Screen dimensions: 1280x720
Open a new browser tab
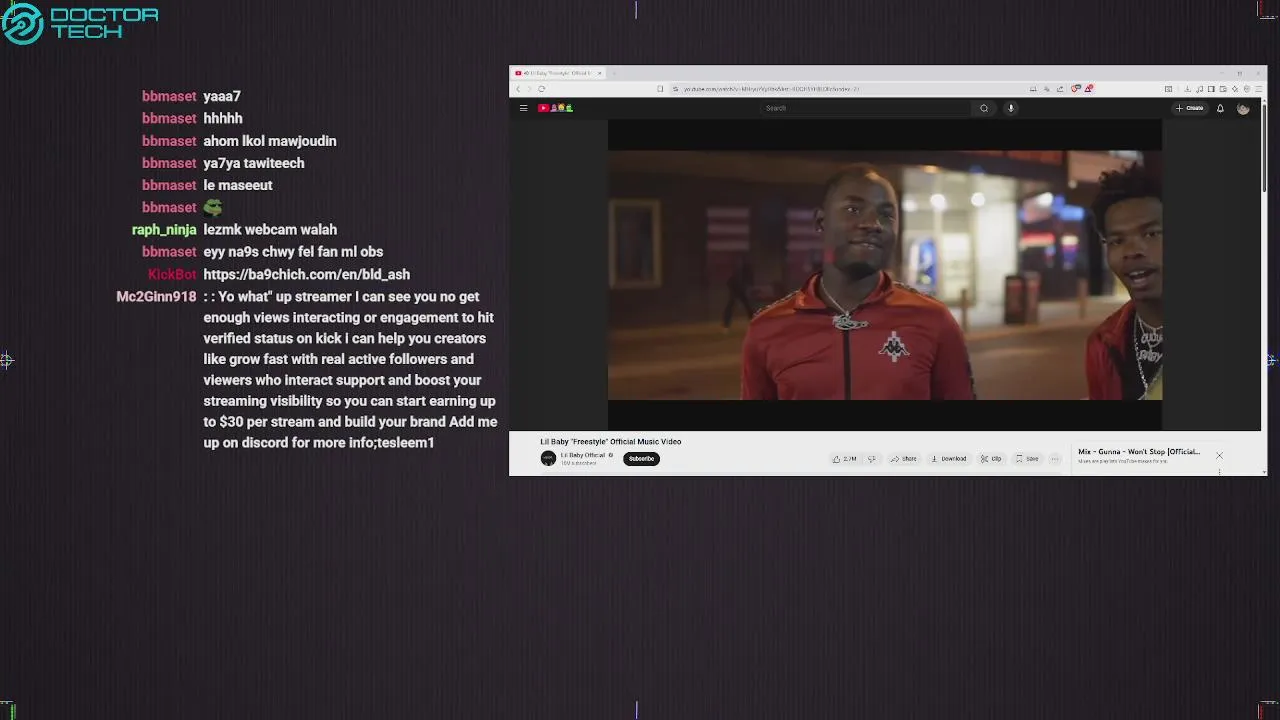tap(614, 73)
